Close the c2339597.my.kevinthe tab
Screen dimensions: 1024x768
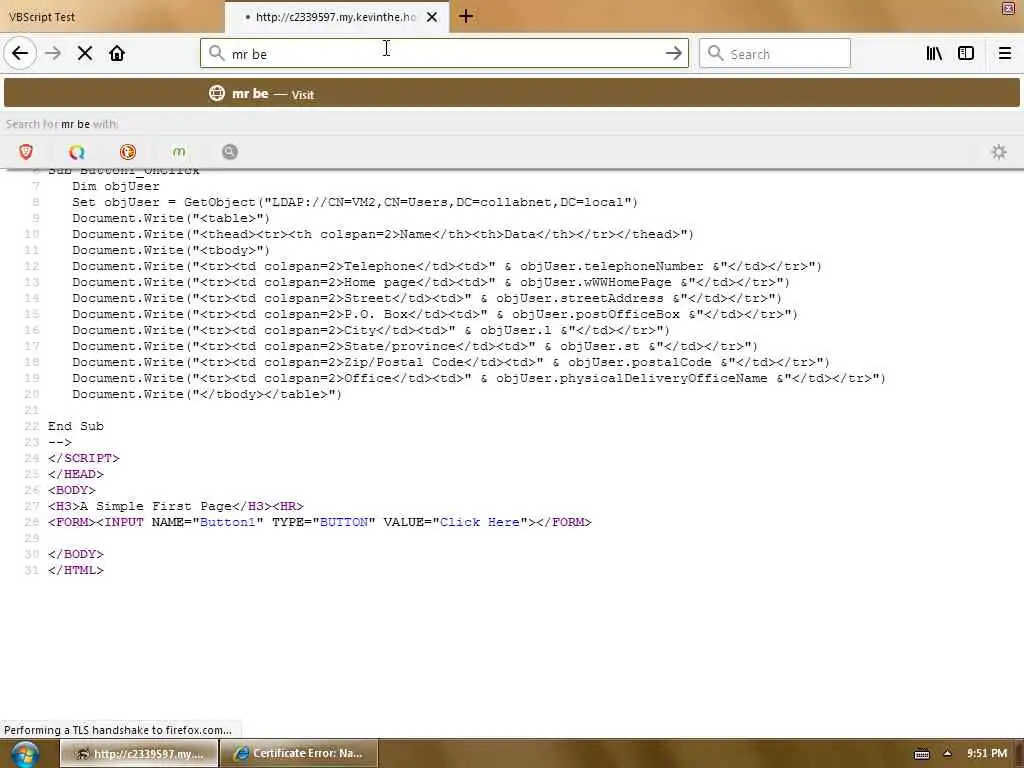[x=432, y=17]
